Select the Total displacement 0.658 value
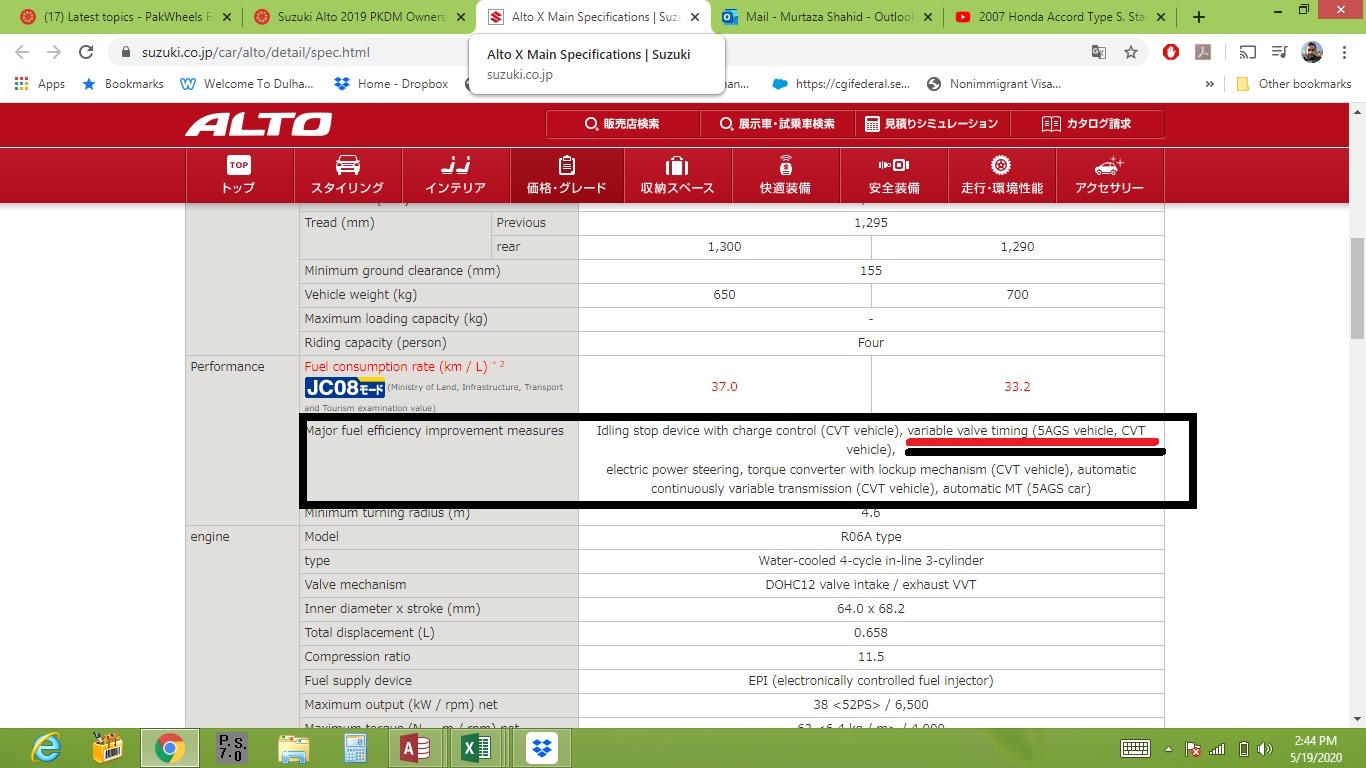This screenshot has height=768, width=1366. 871,633
